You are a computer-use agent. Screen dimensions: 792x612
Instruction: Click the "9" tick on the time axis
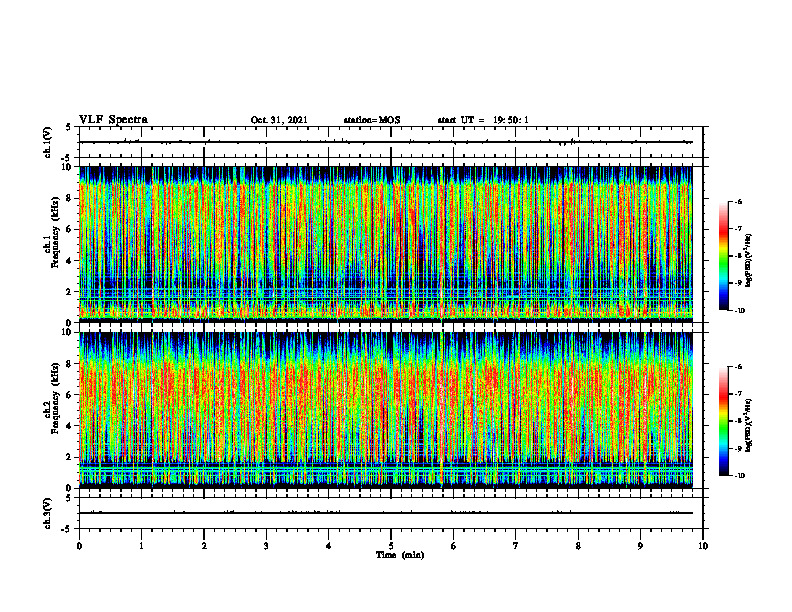coord(640,546)
